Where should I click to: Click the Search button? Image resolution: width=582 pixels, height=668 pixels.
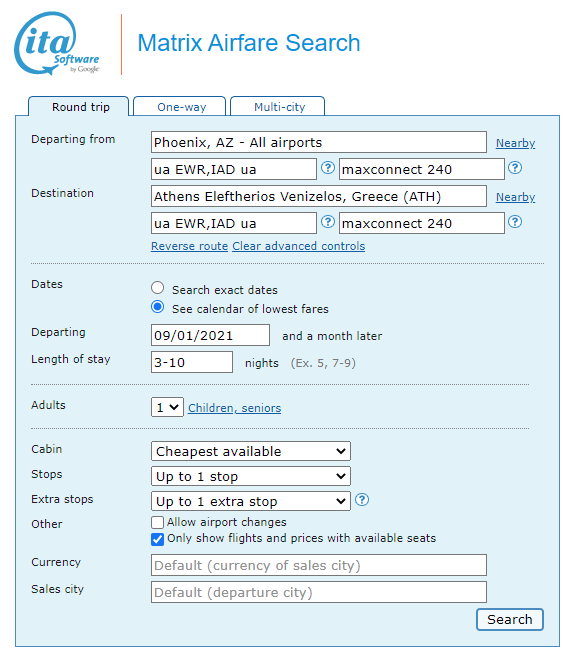coord(510,619)
